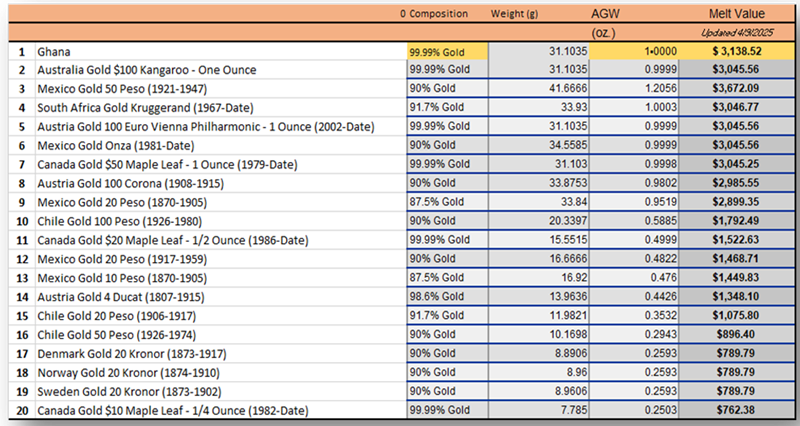Click the 'Updated 4/9/2025' note
The width and height of the screenshot is (800, 426).
point(737,33)
